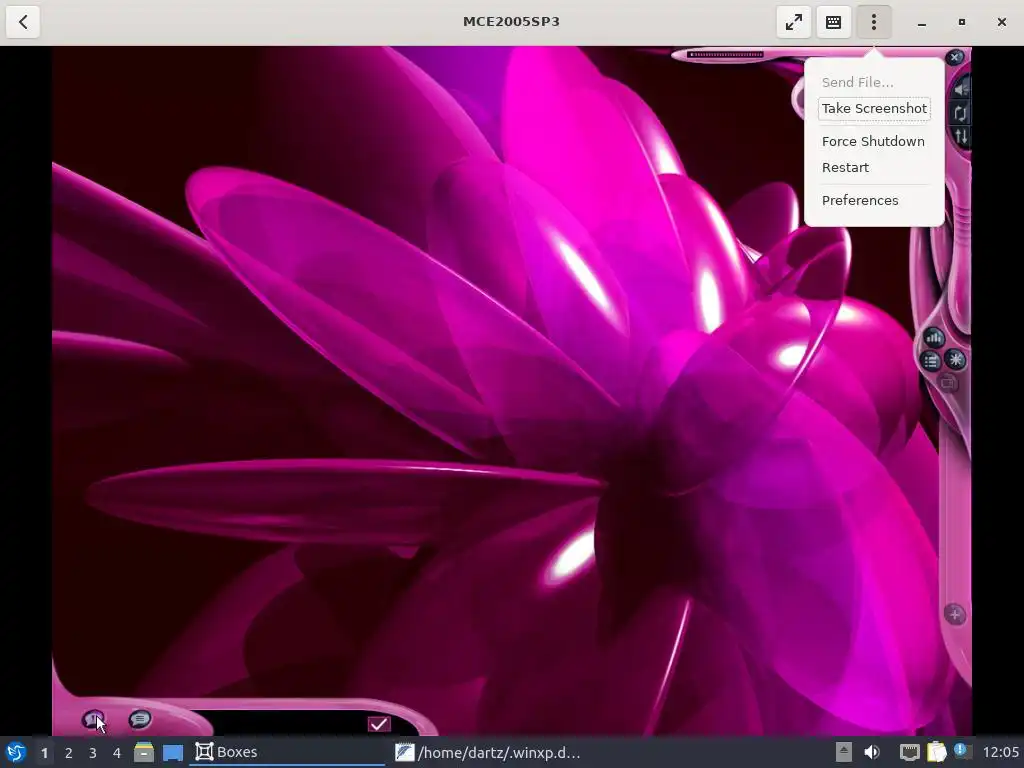
Task: Choose Take Screenshot from the menu
Action: click(x=874, y=108)
